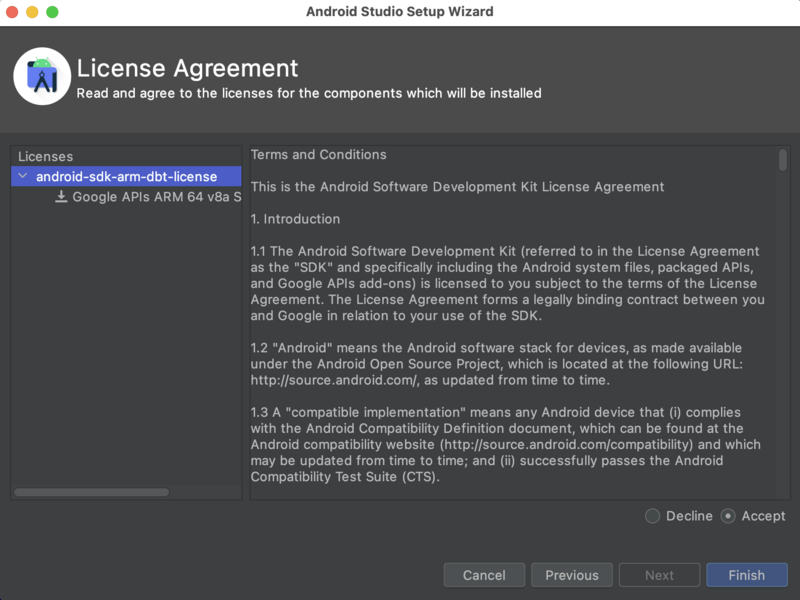
Task: Maximize the Setup Wizard window
Action: (x=52, y=12)
